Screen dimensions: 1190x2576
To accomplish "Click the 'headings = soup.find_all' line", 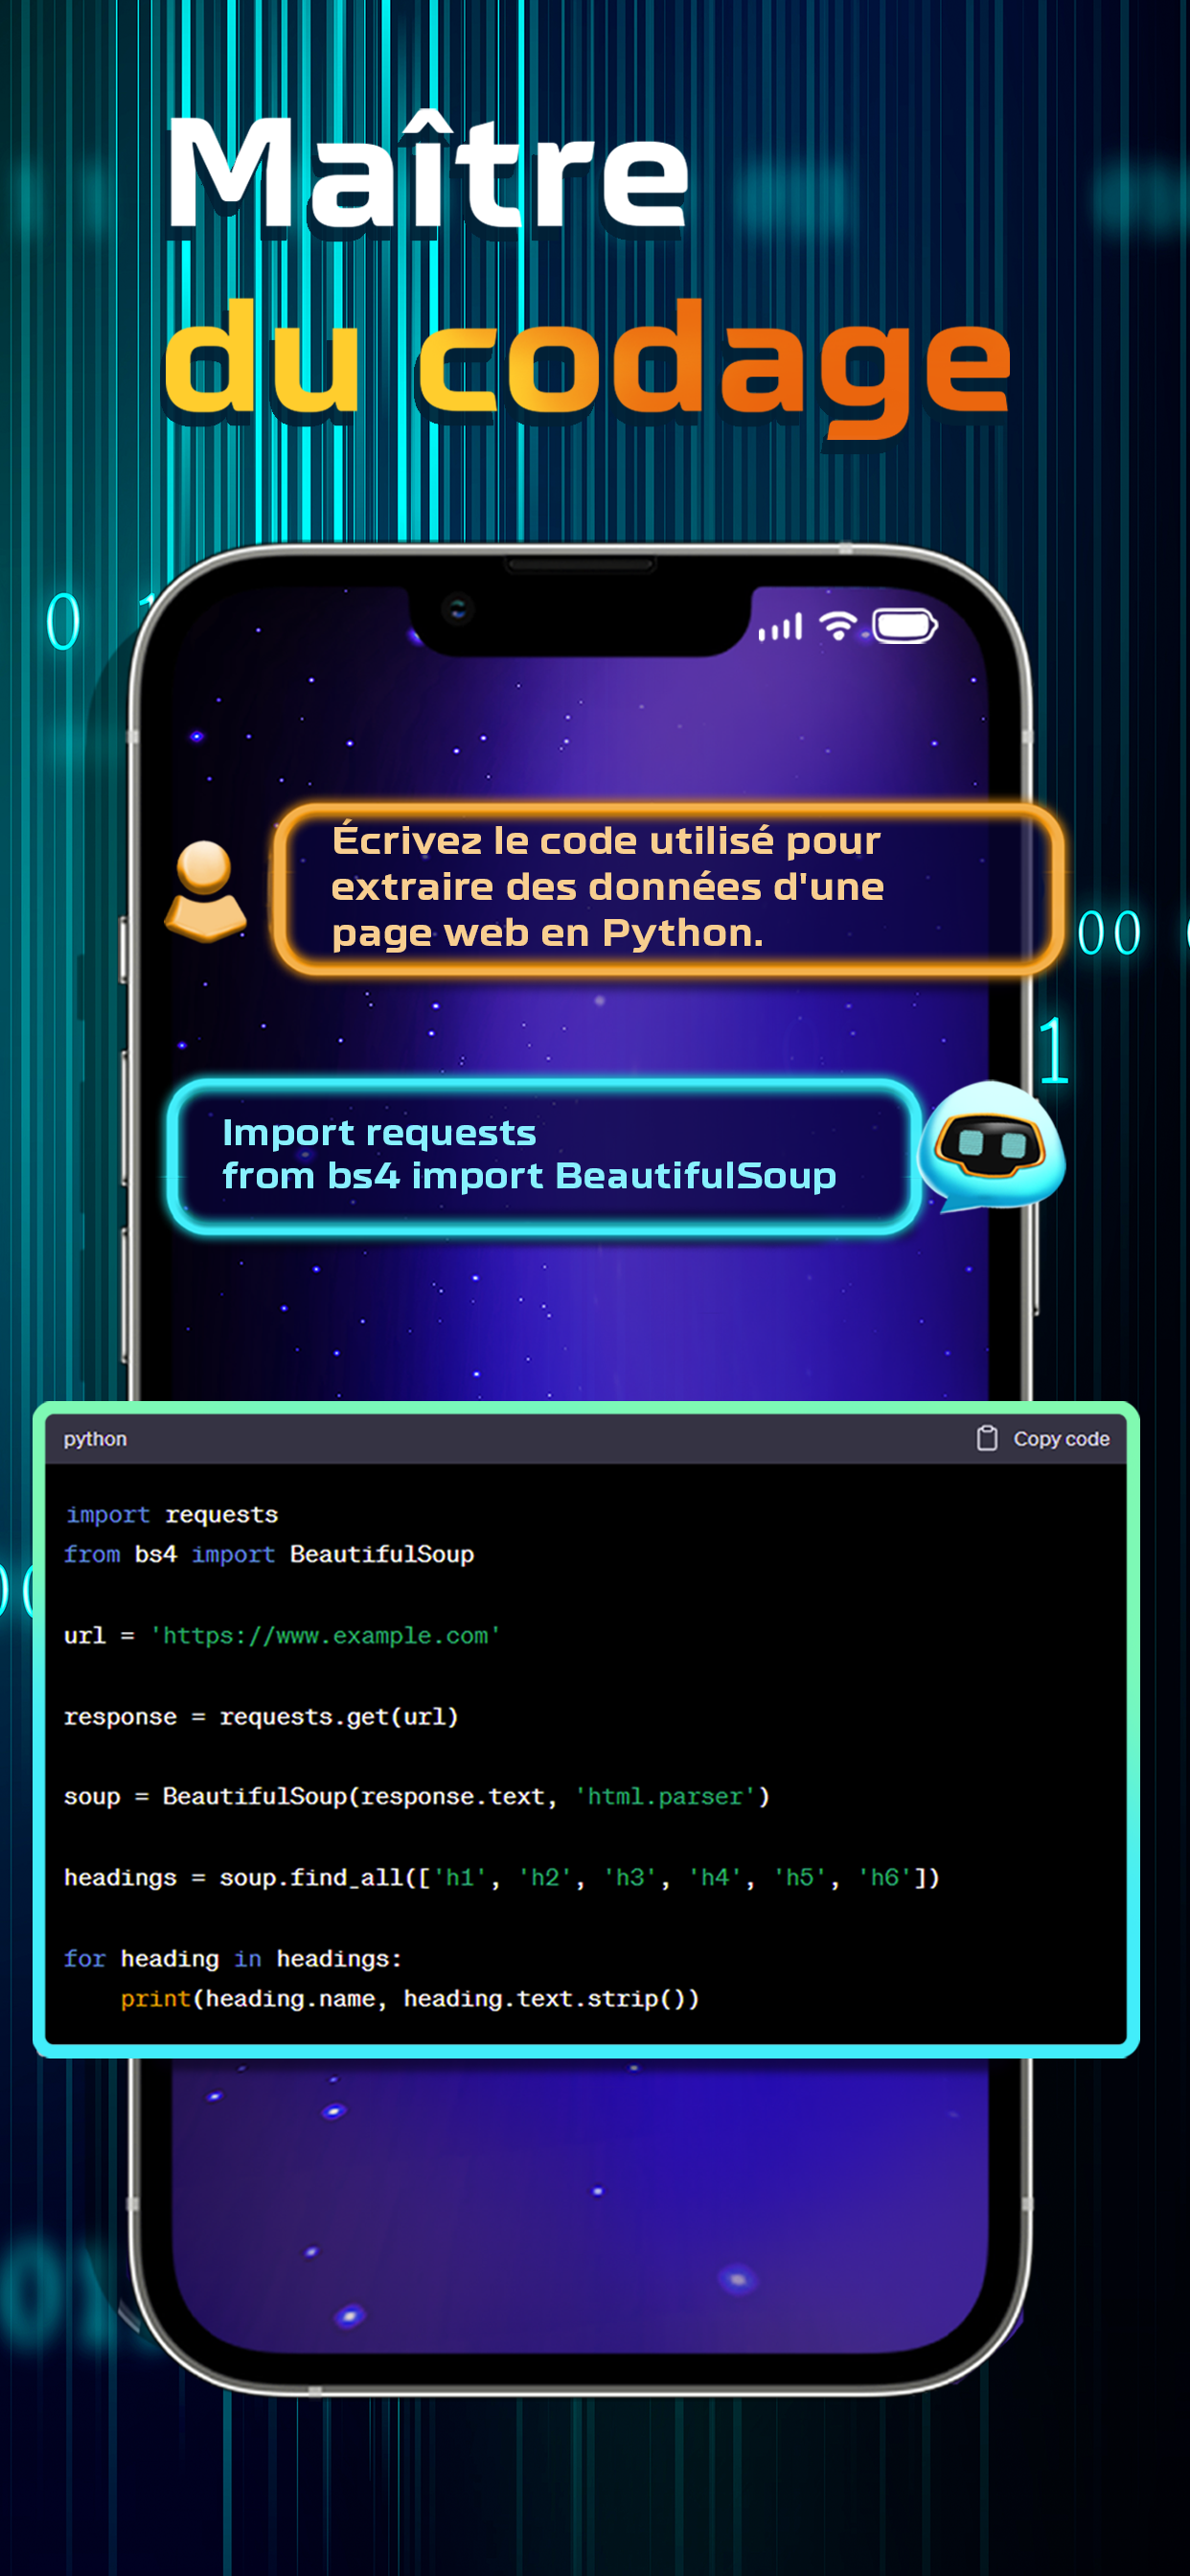I will 502,1877.
